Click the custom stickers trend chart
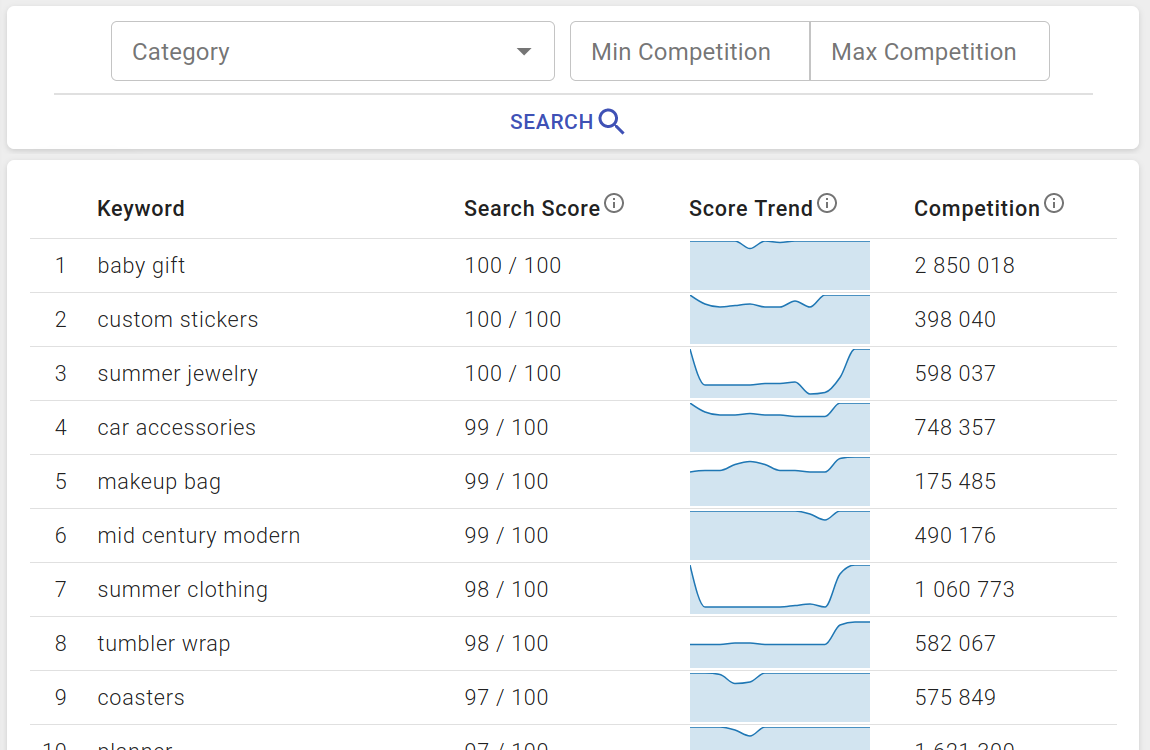Image resolution: width=1150 pixels, height=750 pixels. pyautogui.click(x=780, y=320)
